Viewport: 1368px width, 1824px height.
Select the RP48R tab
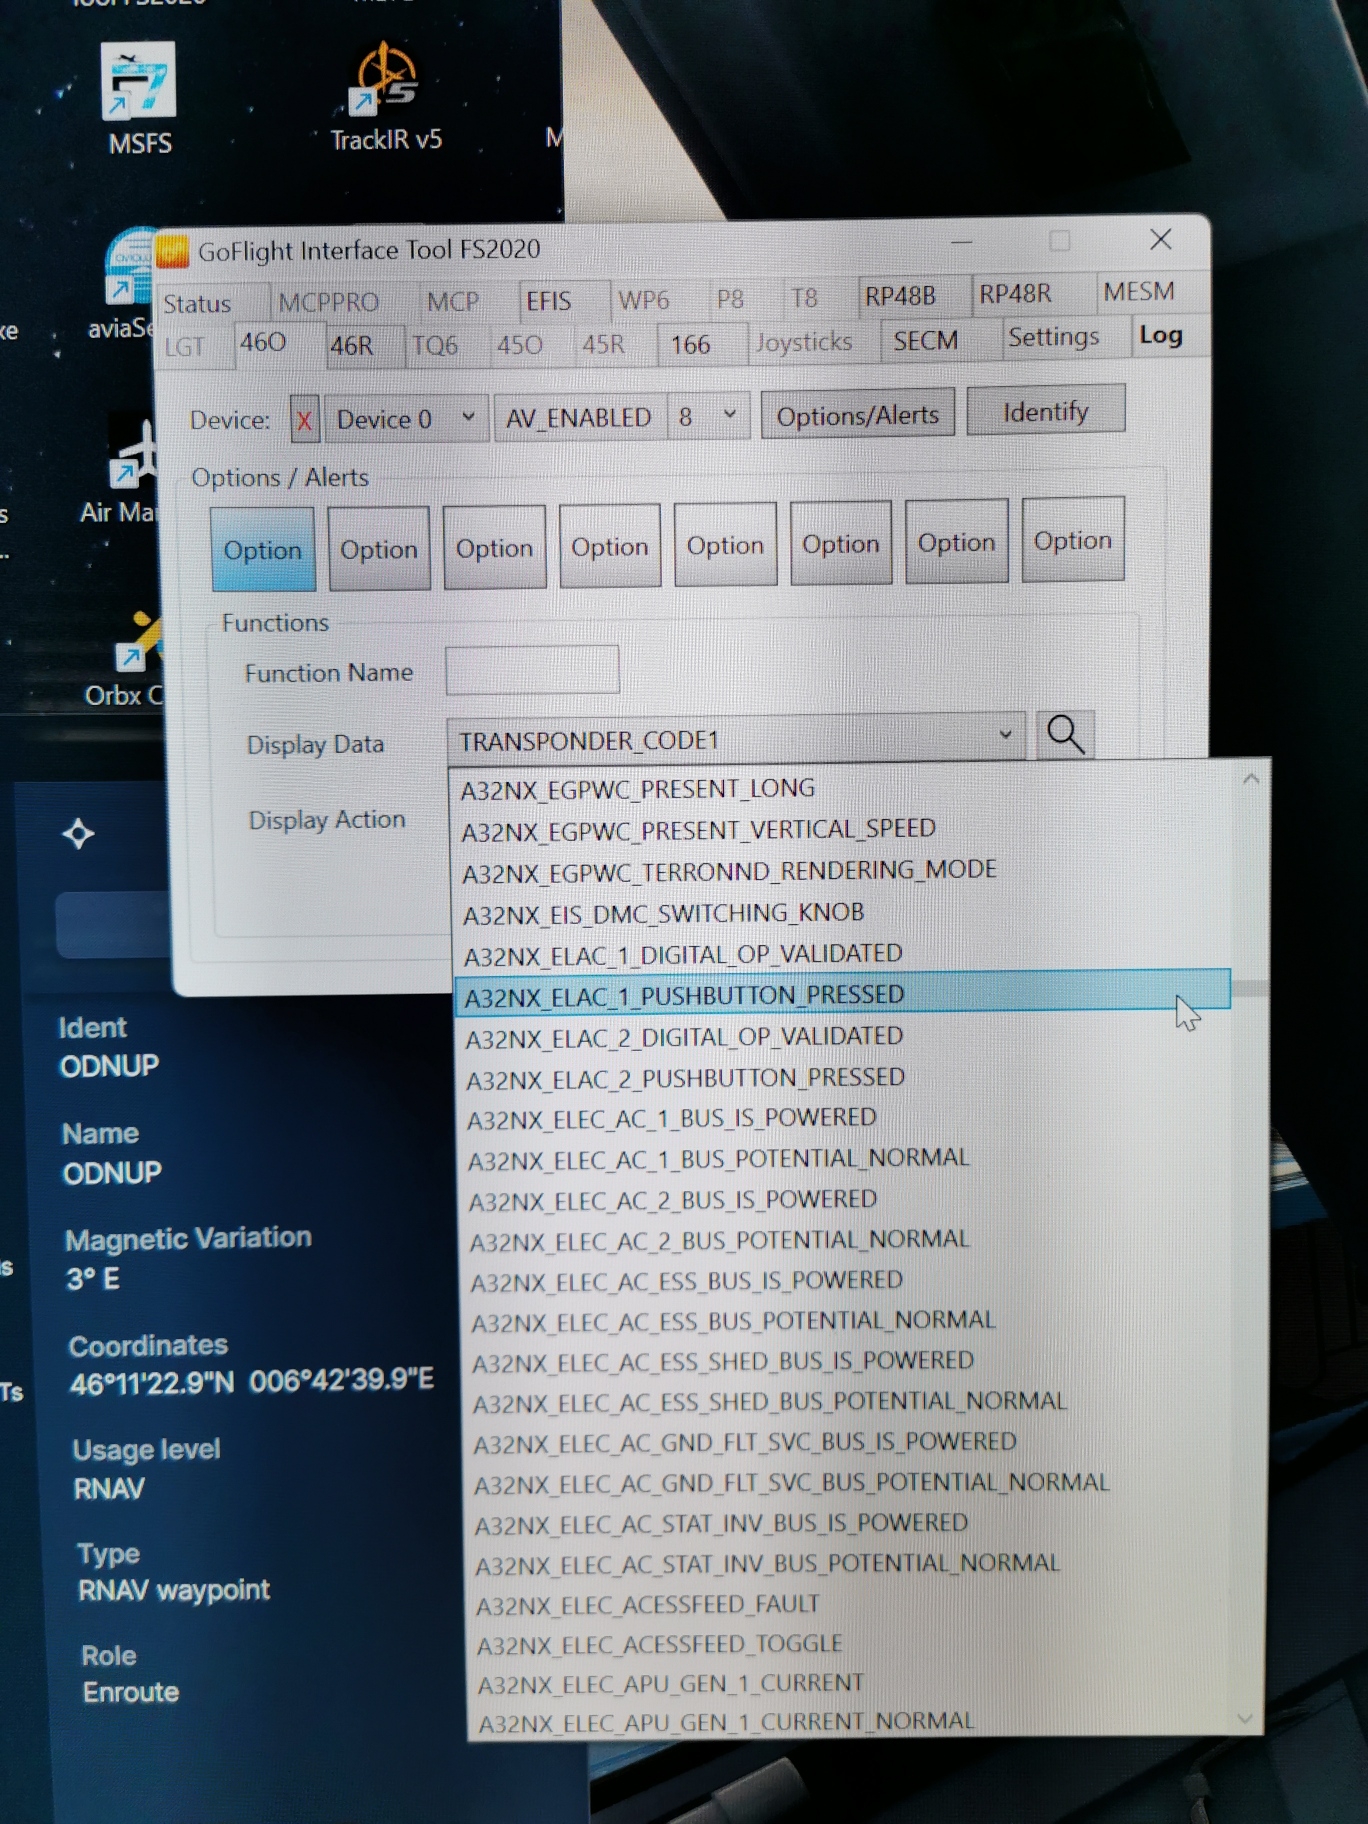[1014, 294]
